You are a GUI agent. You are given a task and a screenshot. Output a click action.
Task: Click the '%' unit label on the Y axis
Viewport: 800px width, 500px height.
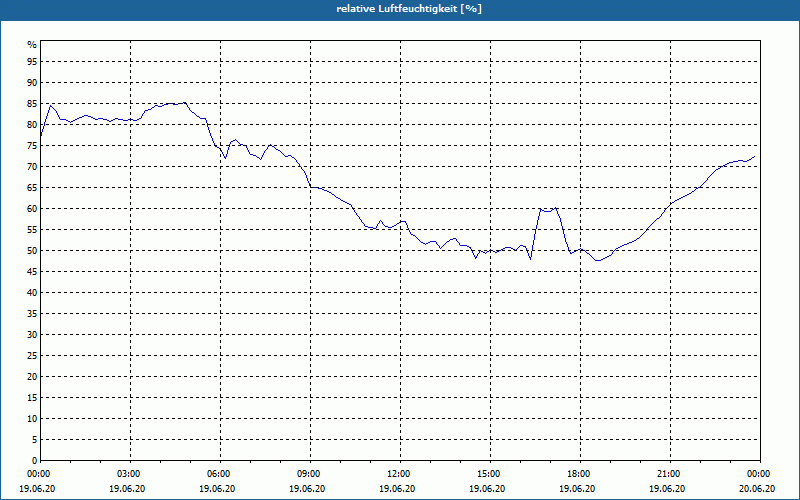point(32,45)
